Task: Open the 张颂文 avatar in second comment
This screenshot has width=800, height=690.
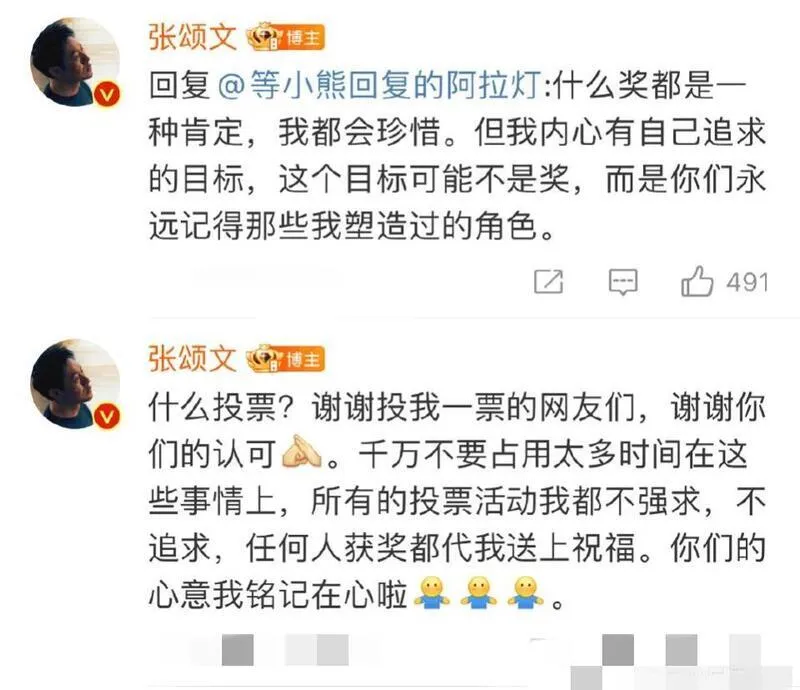Action: click(x=75, y=383)
